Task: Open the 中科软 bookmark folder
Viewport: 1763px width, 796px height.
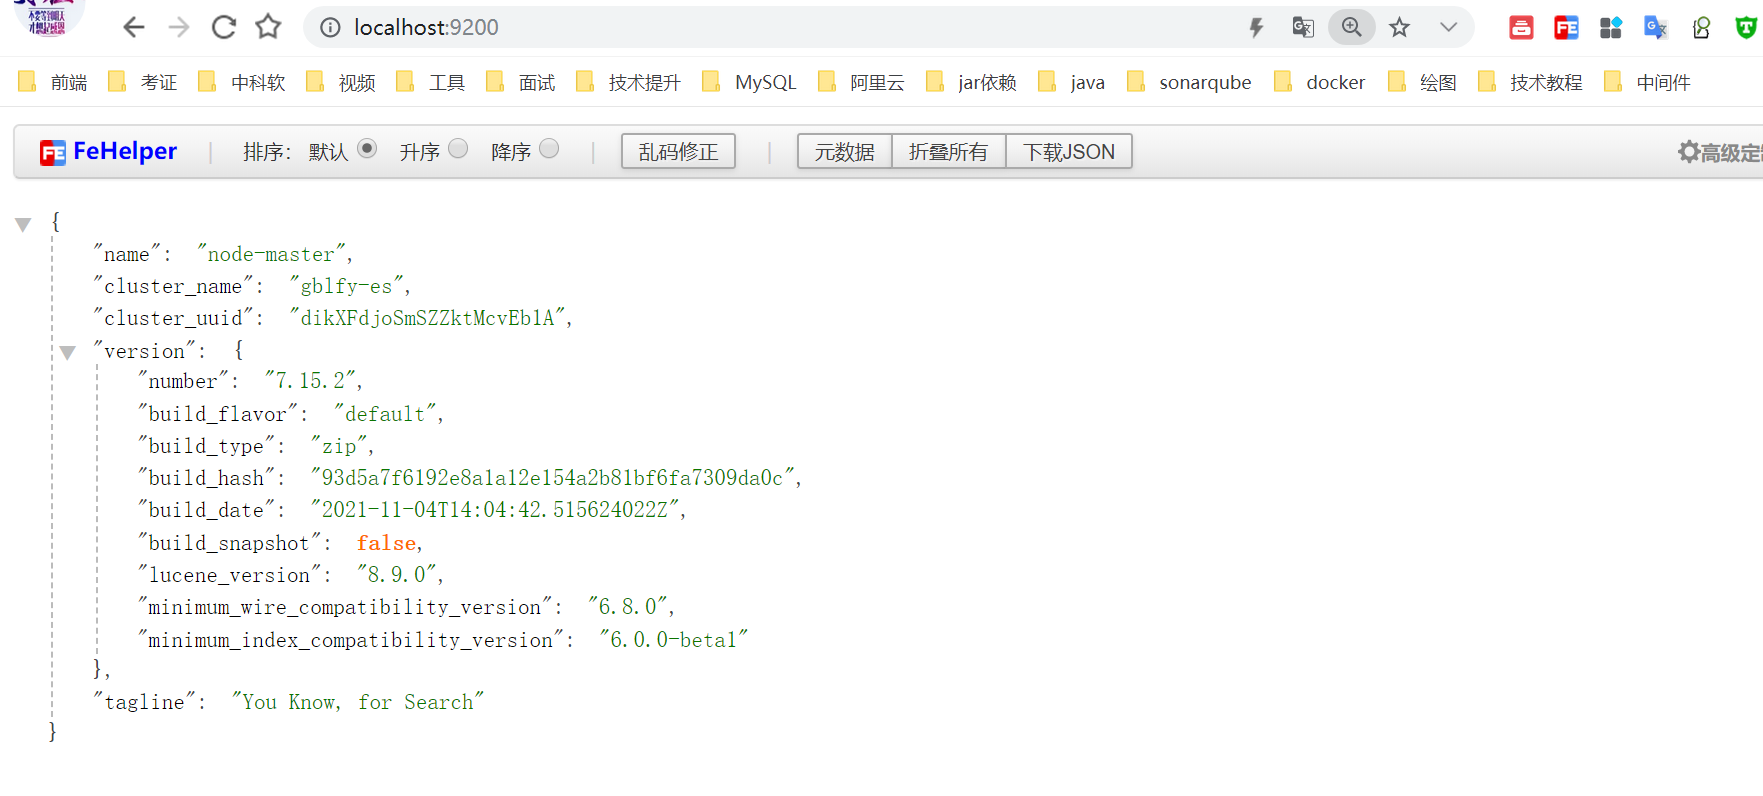Action: [242, 82]
